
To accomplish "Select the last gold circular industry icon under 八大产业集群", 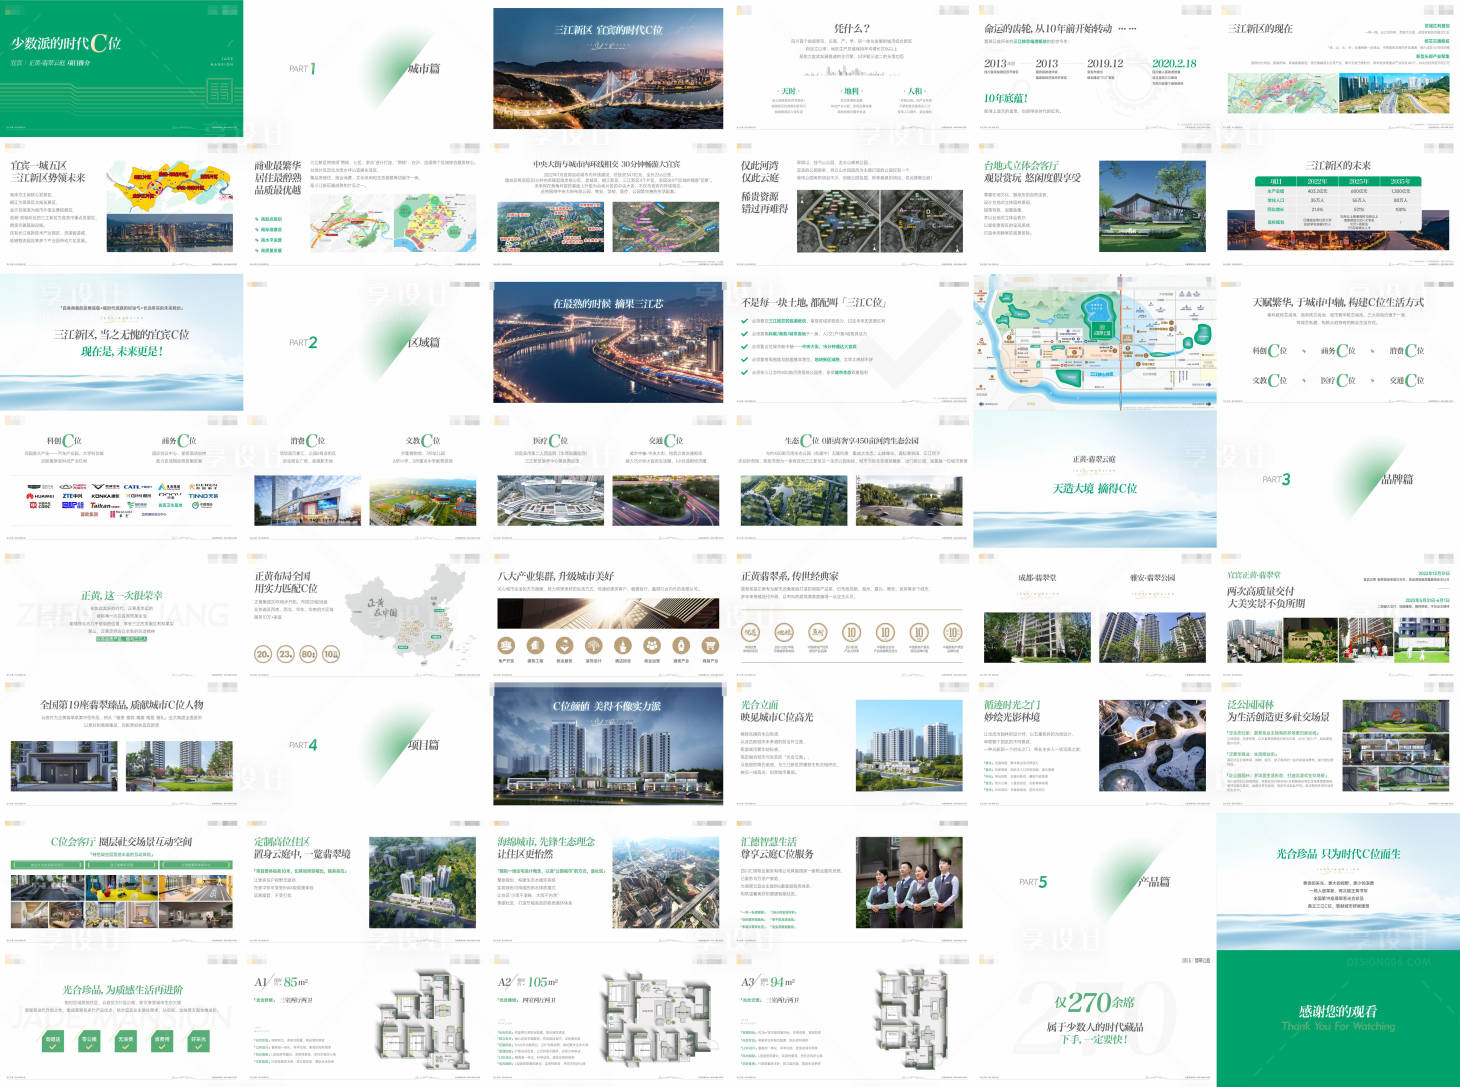I will coord(710,646).
